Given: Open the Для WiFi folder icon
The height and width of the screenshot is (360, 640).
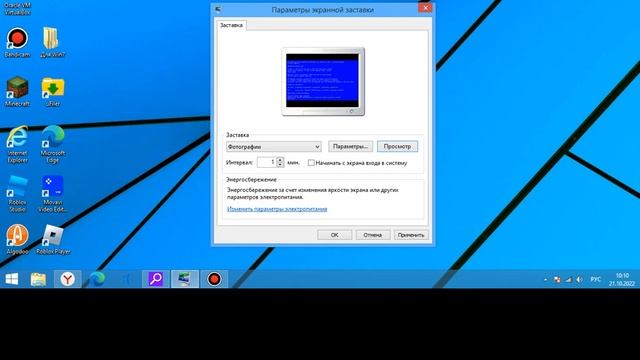Looking at the screenshot, I should point(52,42).
